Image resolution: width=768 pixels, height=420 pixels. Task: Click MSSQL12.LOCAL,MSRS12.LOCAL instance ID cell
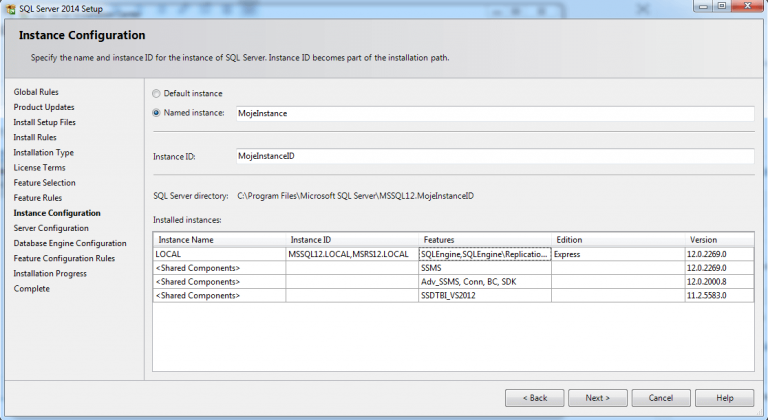[x=352, y=254]
